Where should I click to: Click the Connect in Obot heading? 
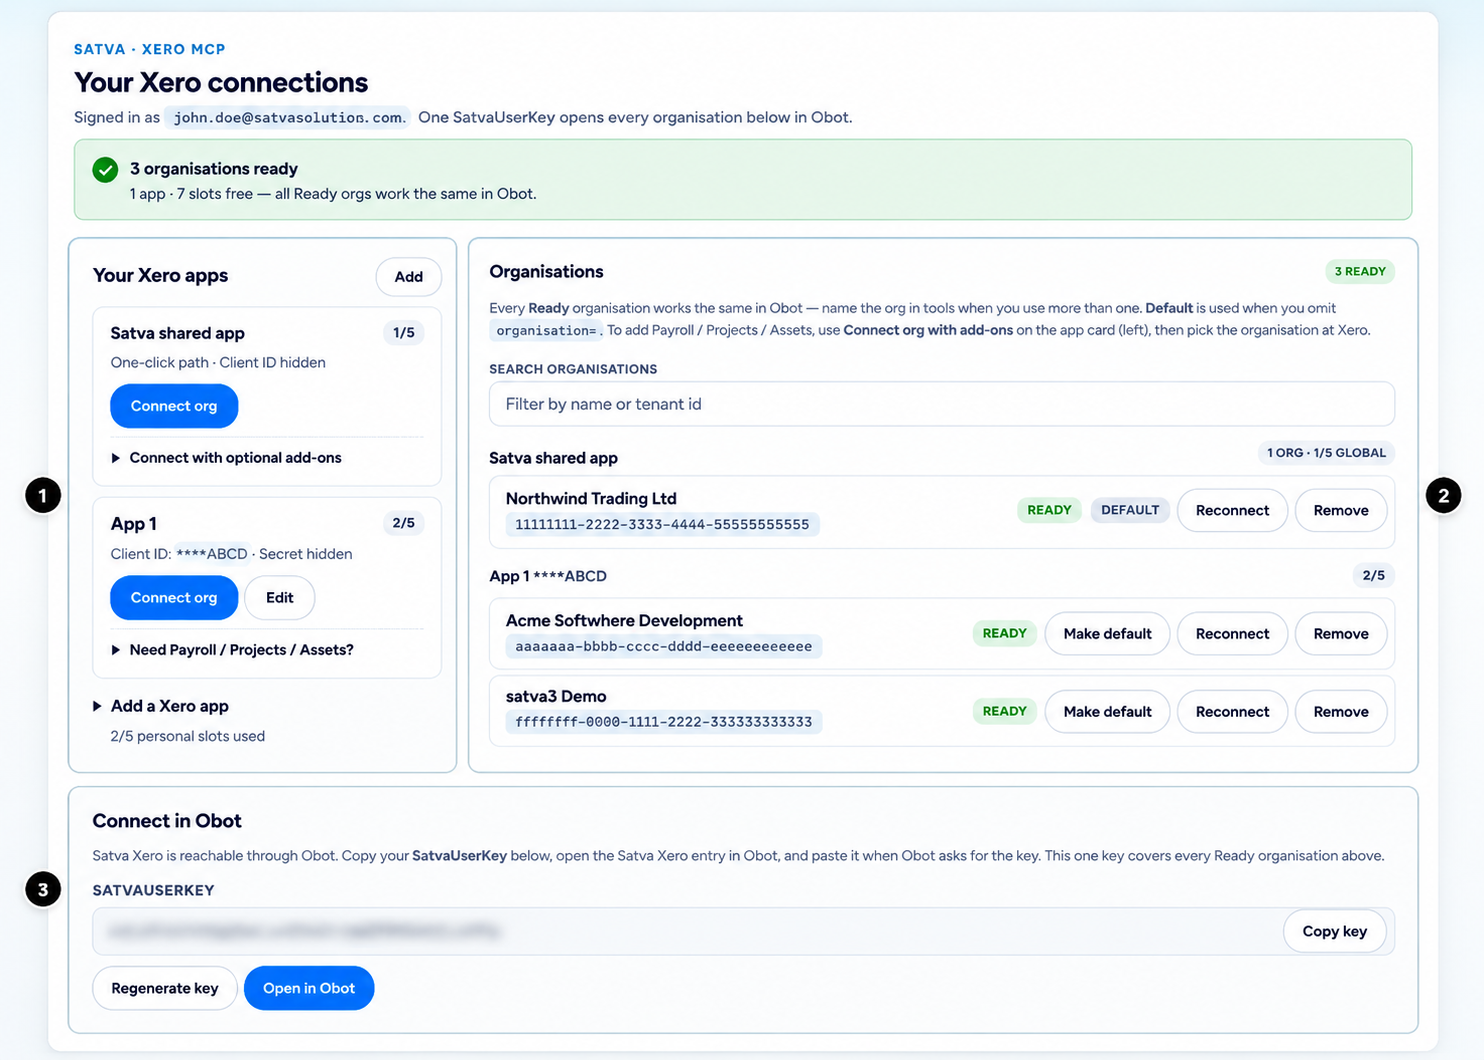(x=167, y=821)
